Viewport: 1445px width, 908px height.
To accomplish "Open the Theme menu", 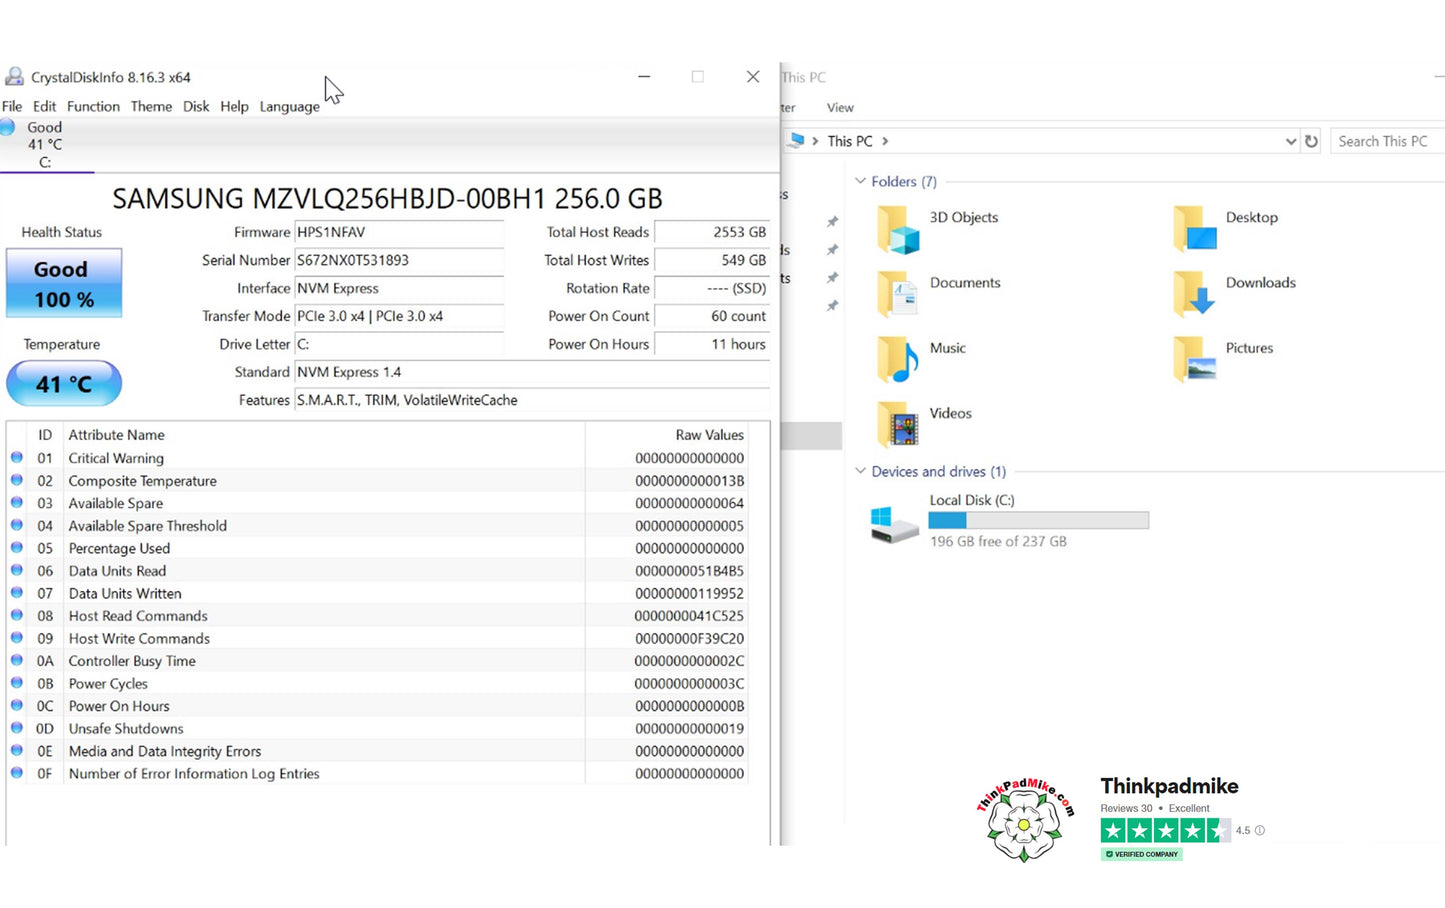I will (151, 106).
